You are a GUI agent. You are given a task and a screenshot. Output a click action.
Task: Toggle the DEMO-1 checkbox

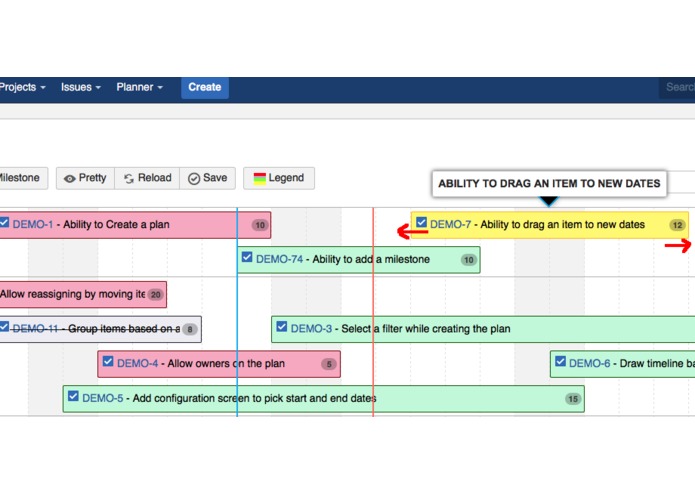click(4, 222)
